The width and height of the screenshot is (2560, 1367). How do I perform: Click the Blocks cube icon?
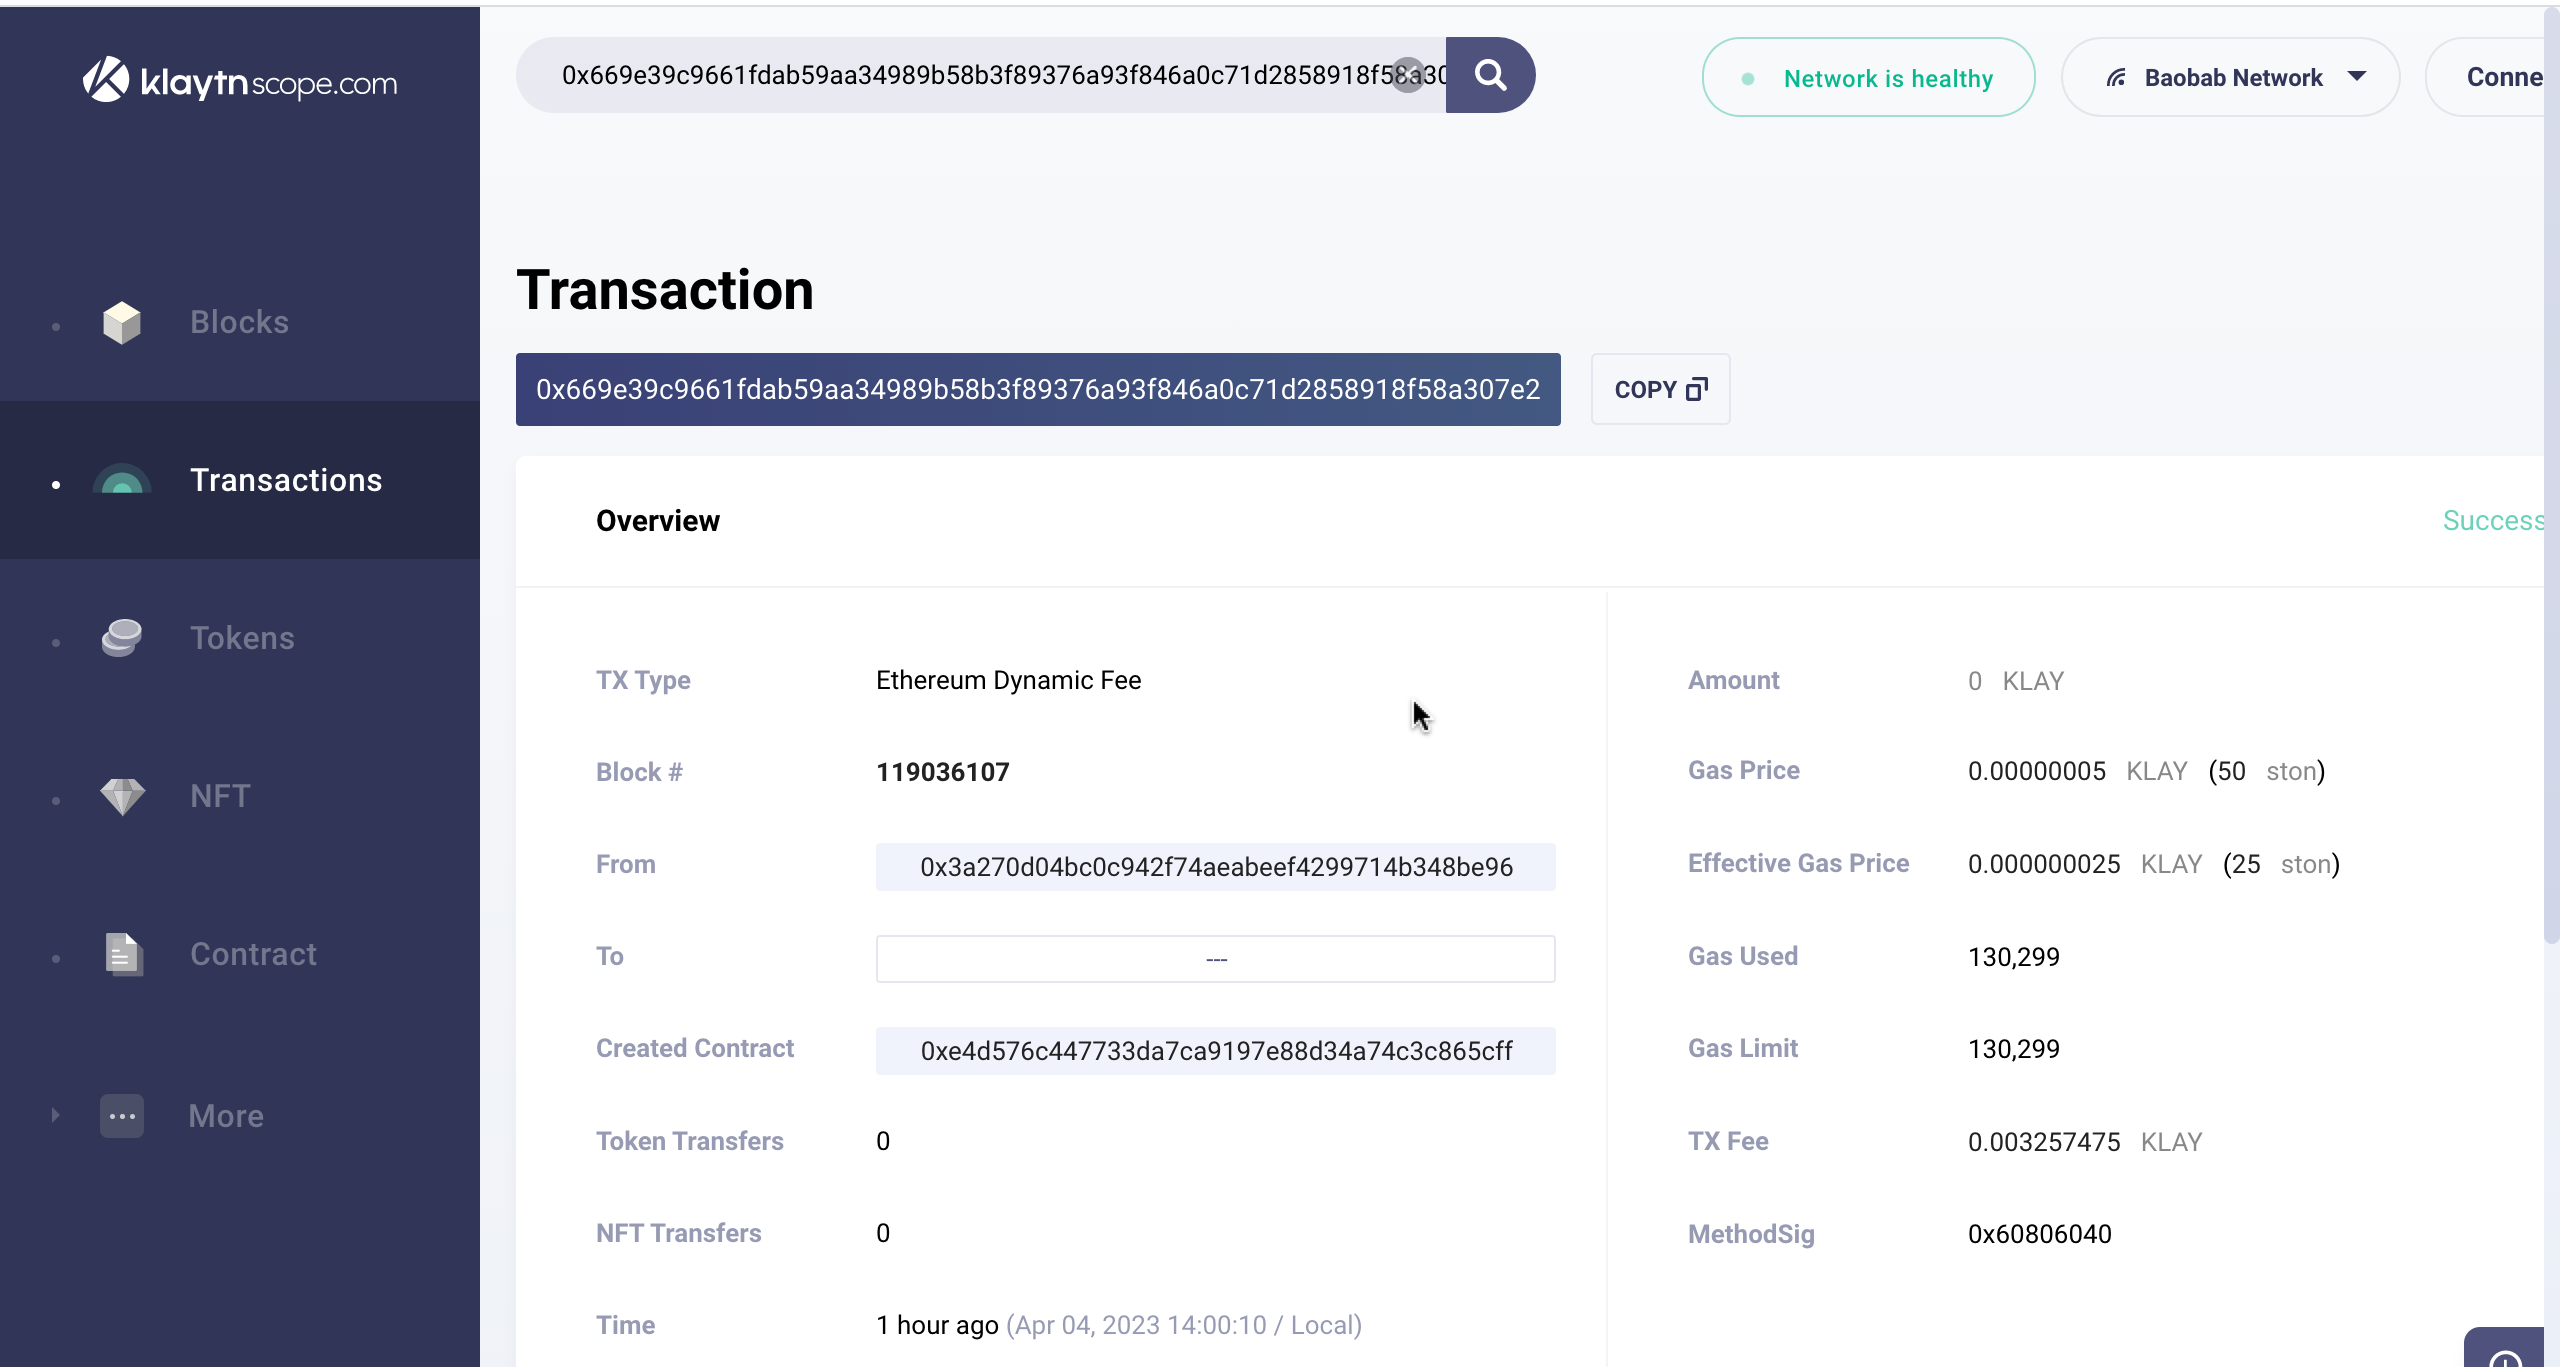coord(122,322)
